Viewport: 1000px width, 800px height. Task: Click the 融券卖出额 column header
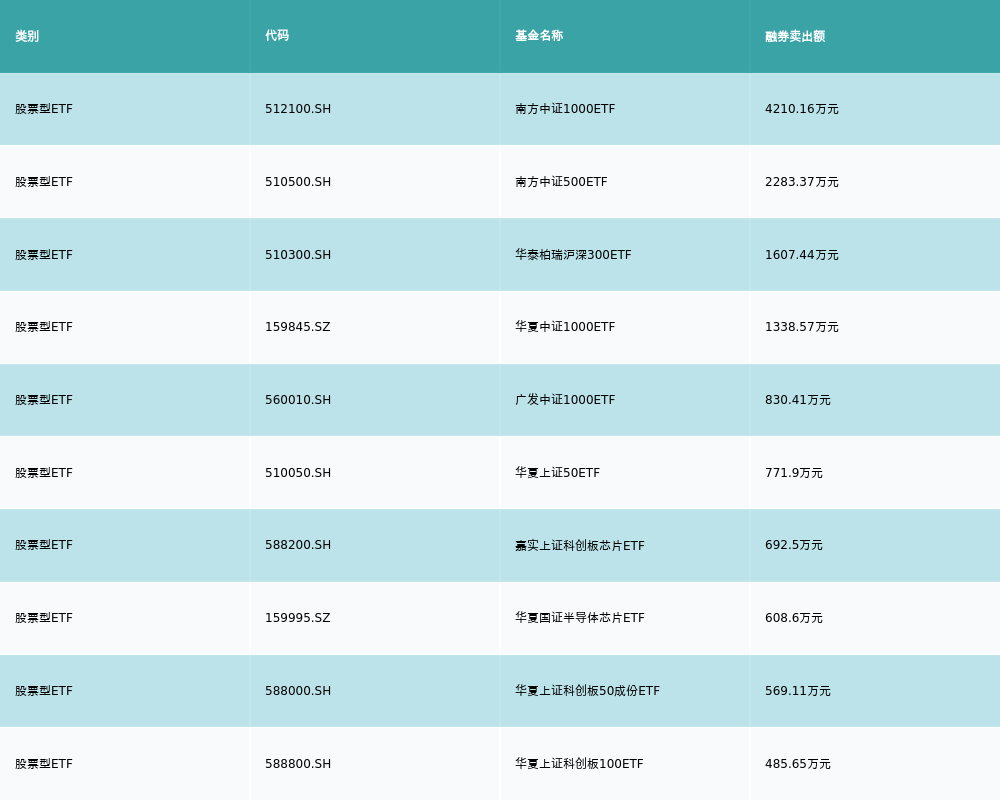click(795, 36)
